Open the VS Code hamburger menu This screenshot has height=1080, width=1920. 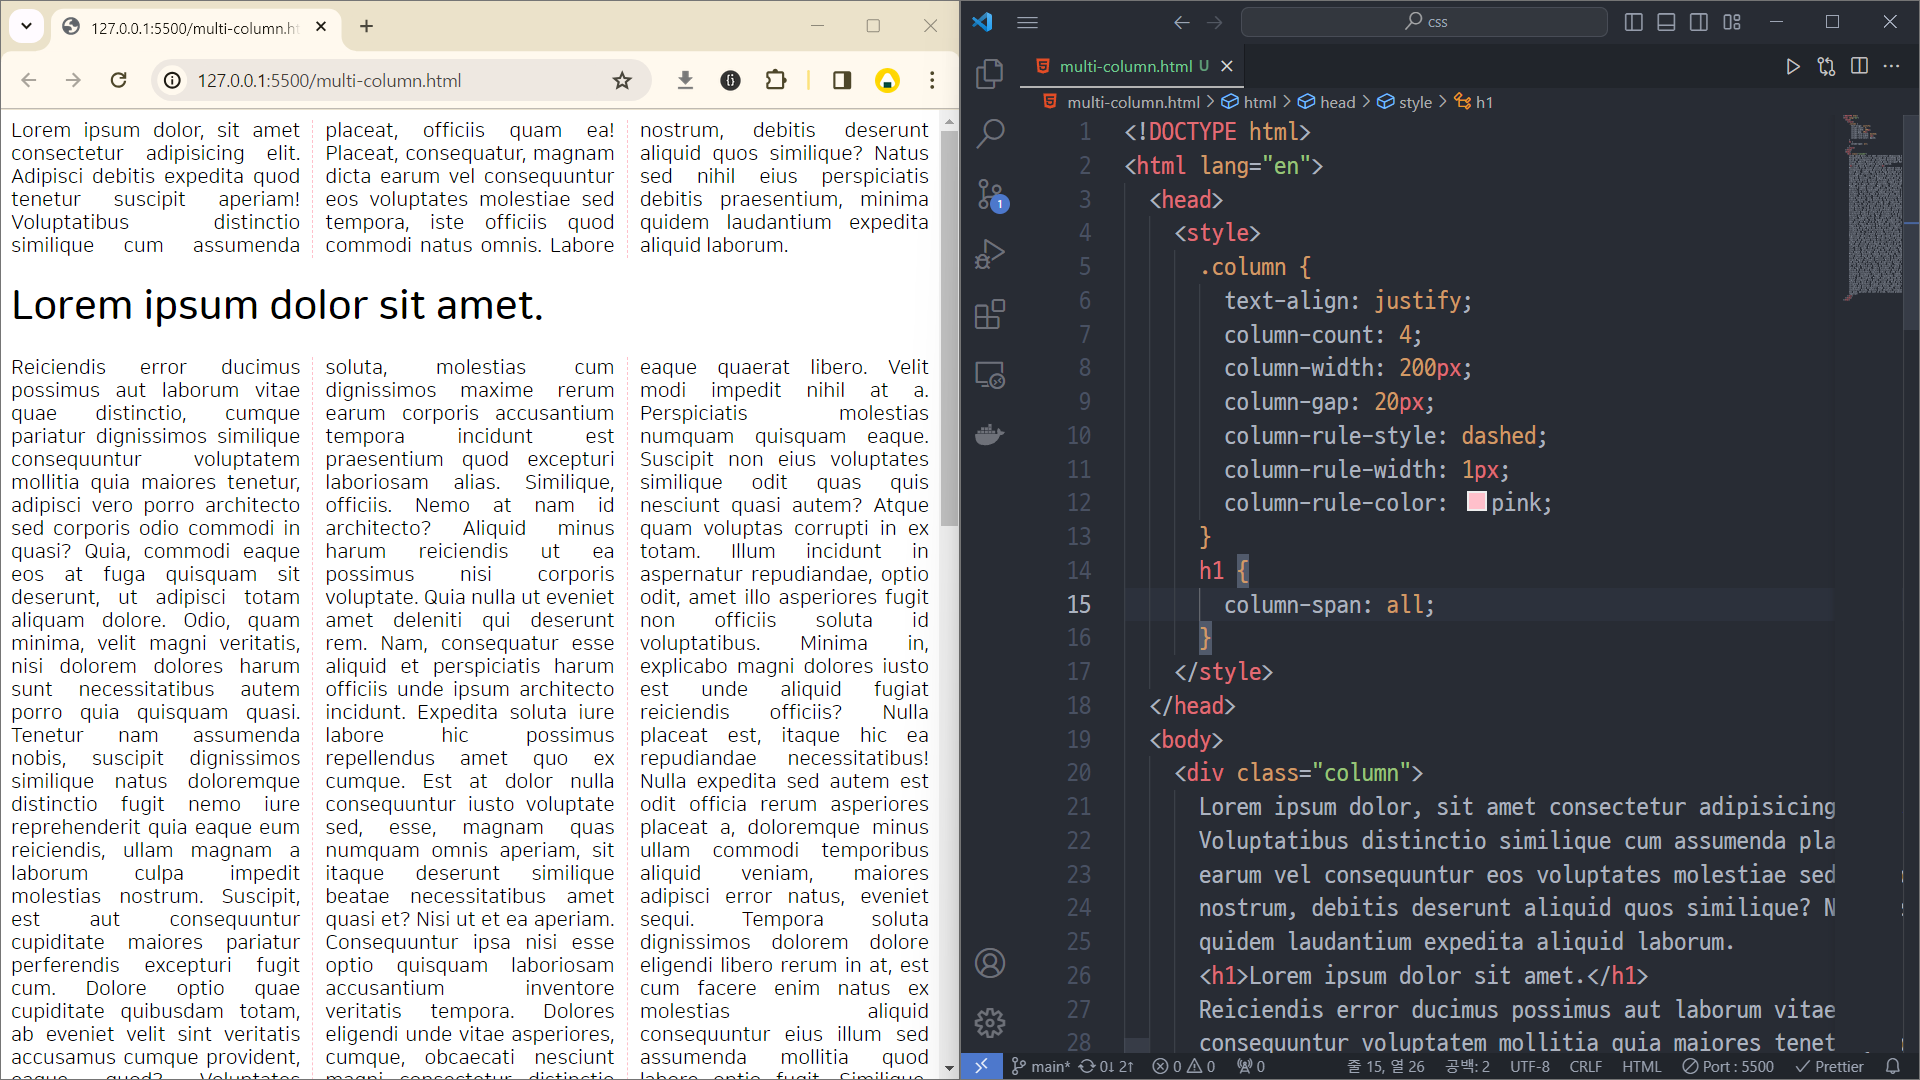tap(1027, 22)
